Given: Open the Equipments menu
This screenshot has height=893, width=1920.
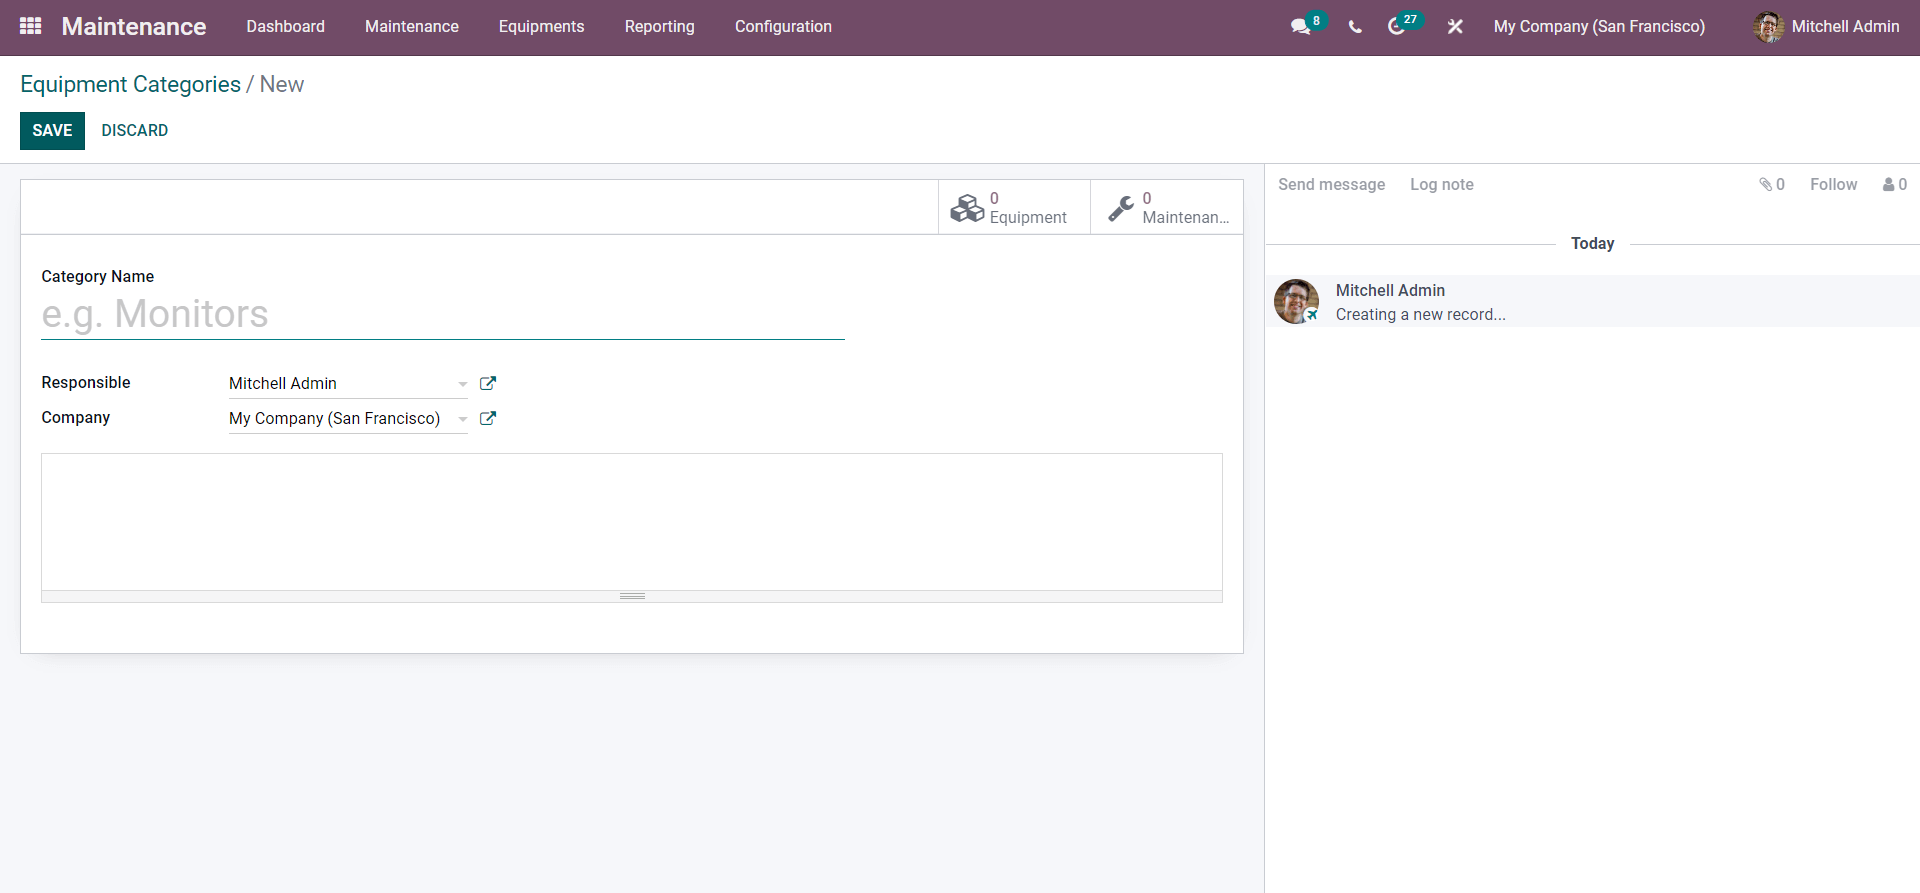Looking at the screenshot, I should (x=541, y=27).
